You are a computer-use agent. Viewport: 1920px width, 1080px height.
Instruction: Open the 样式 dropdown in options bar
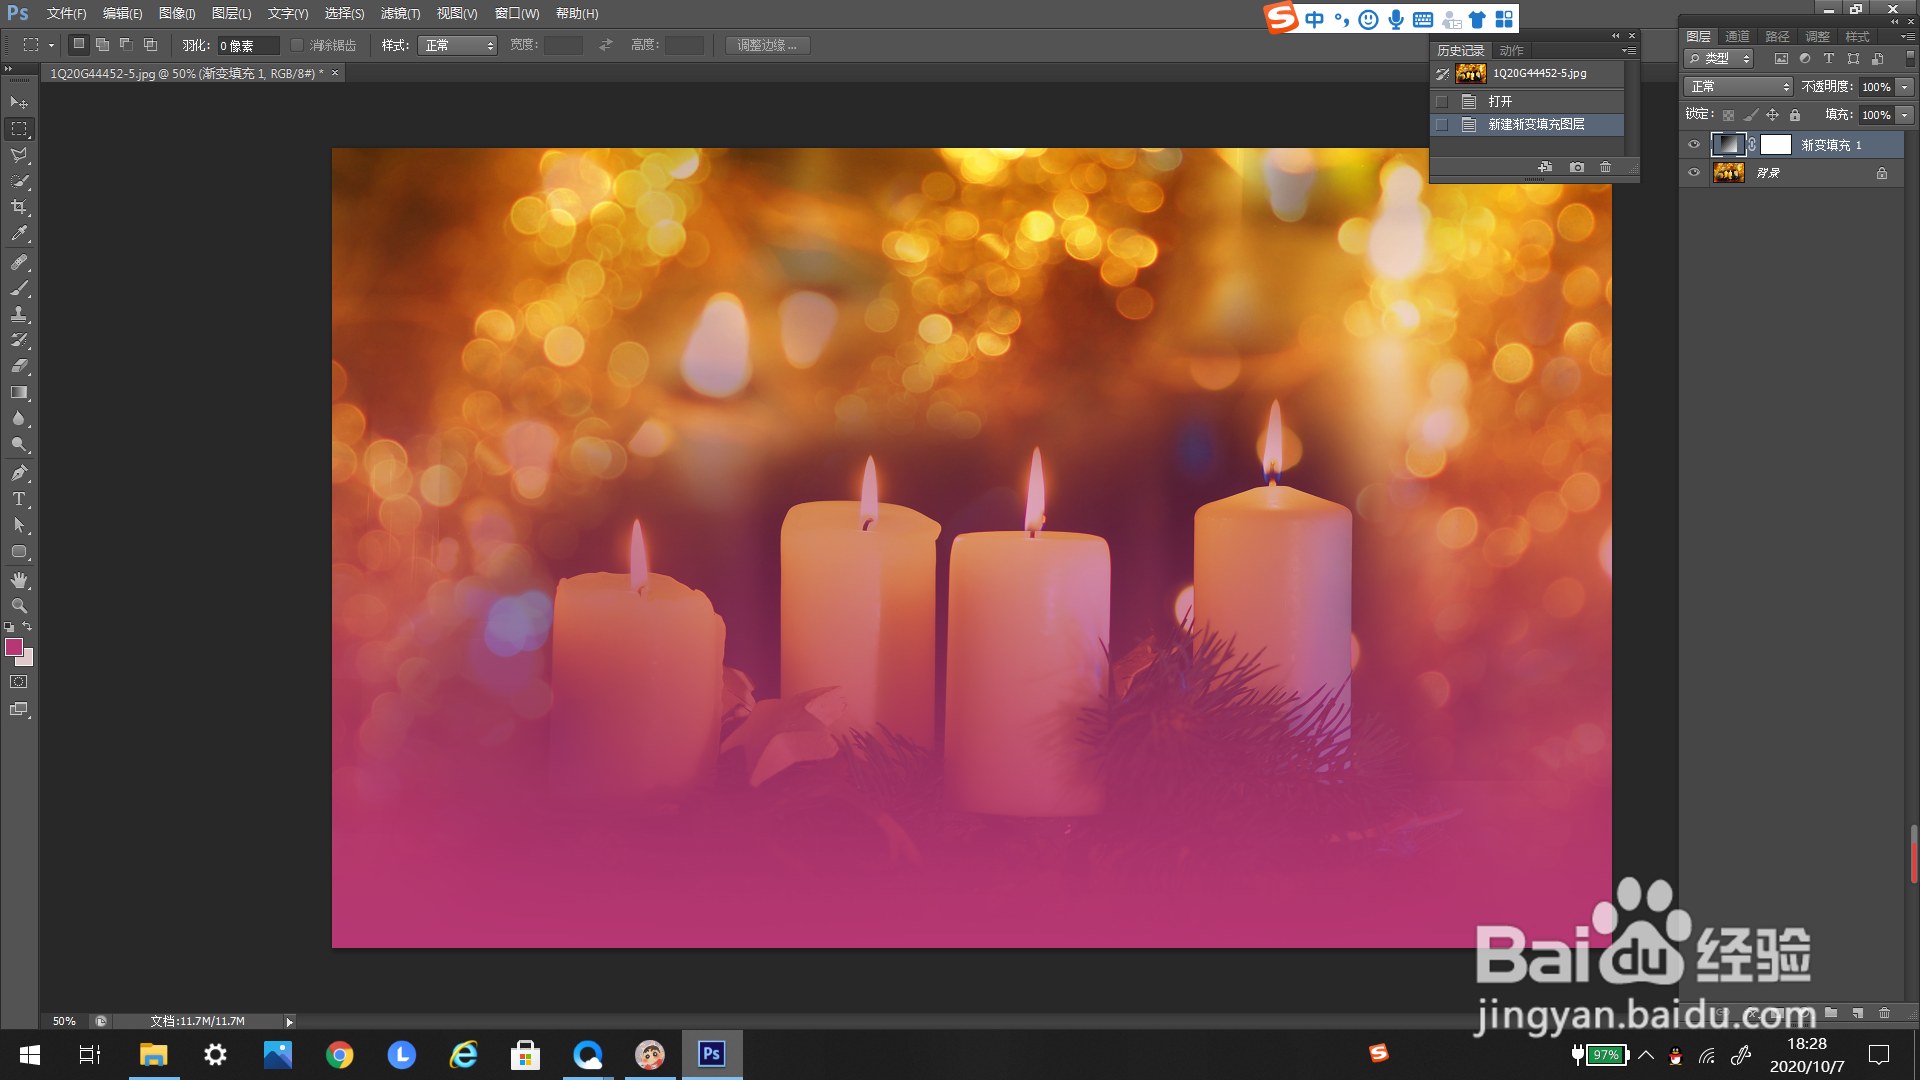[x=457, y=46]
